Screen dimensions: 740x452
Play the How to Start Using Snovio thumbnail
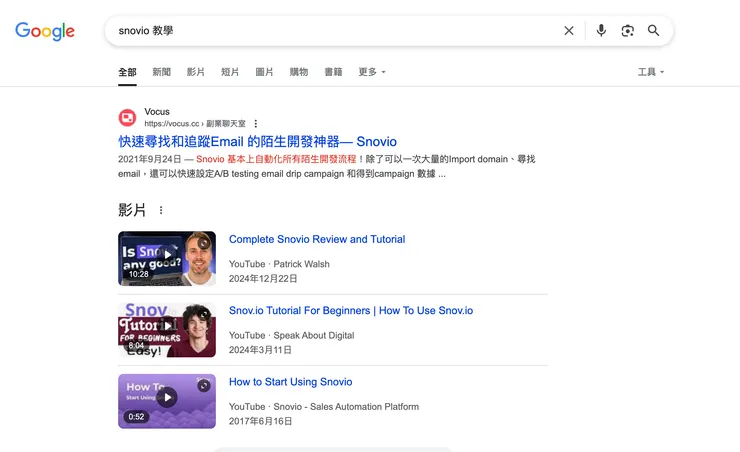click(167, 401)
